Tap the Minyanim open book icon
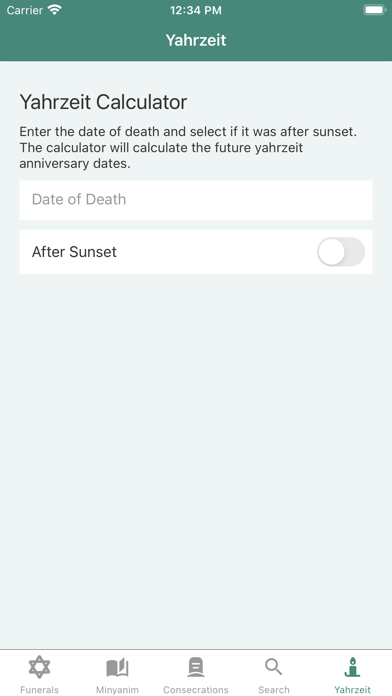The image size is (392, 696). [117, 668]
